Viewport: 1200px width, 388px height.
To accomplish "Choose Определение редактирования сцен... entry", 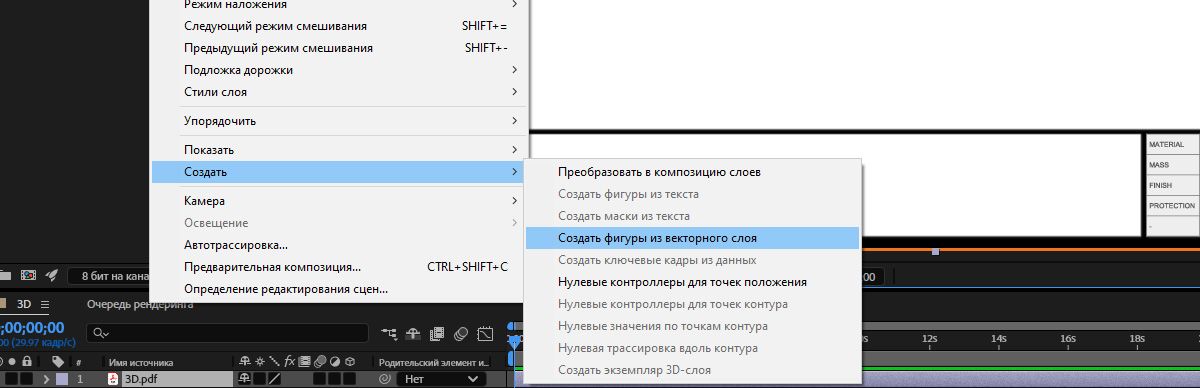I will click(338, 289).
